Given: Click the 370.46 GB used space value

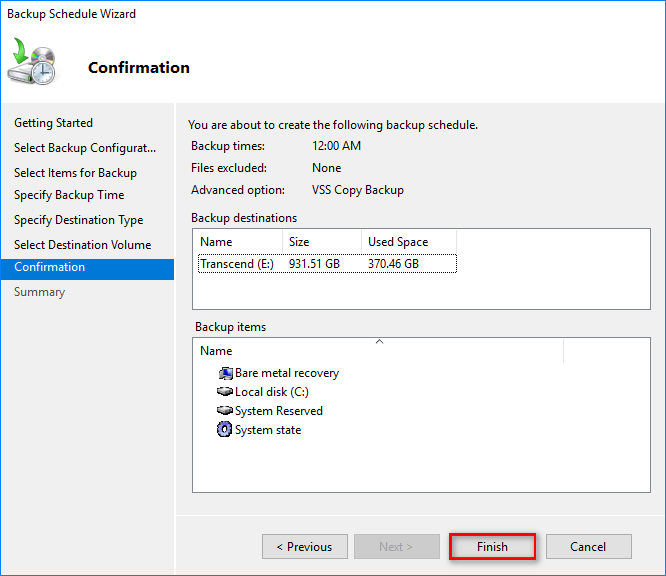Looking at the screenshot, I should [393, 264].
